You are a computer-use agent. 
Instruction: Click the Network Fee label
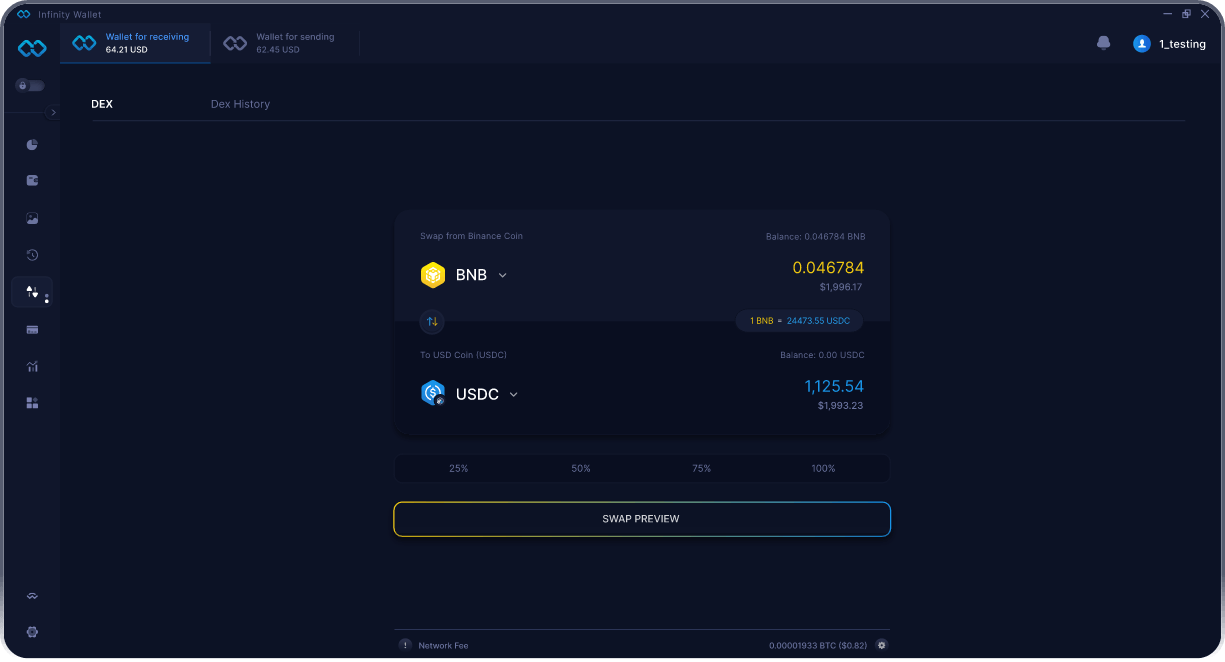point(443,646)
